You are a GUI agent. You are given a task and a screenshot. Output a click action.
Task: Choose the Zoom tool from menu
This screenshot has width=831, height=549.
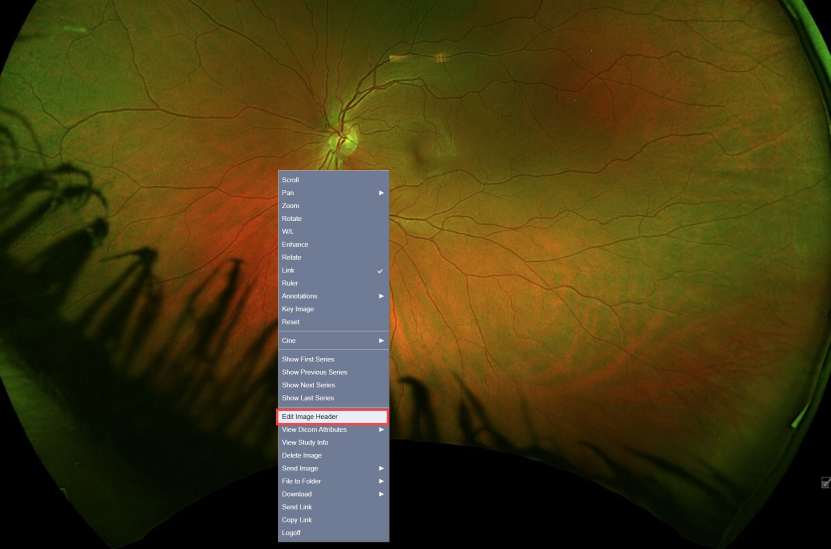(x=291, y=205)
